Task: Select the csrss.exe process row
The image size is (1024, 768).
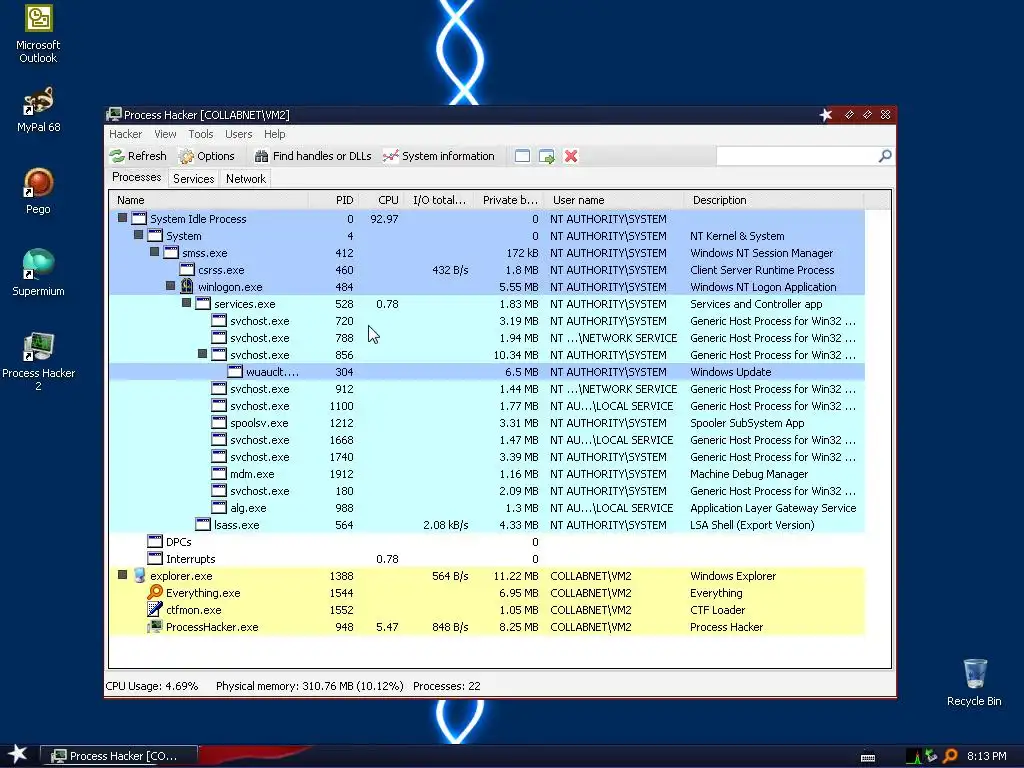Action: [x=487, y=270]
